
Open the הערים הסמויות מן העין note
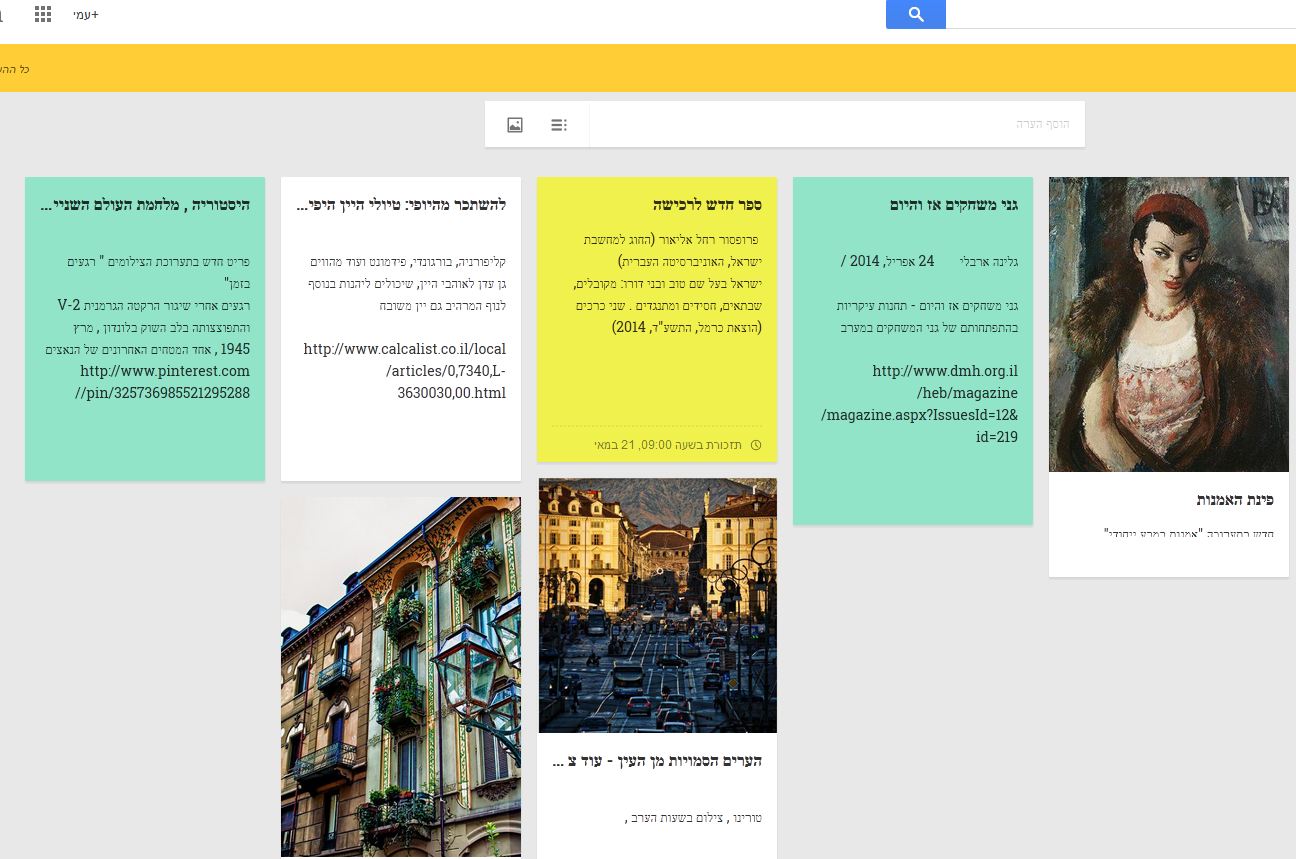(x=657, y=761)
